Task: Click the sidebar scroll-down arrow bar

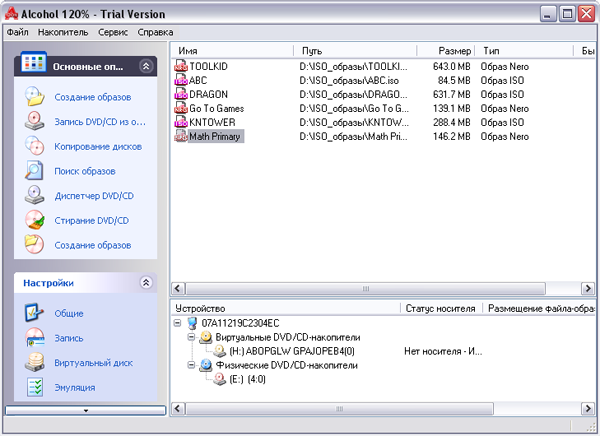Action: pos(85,410)
